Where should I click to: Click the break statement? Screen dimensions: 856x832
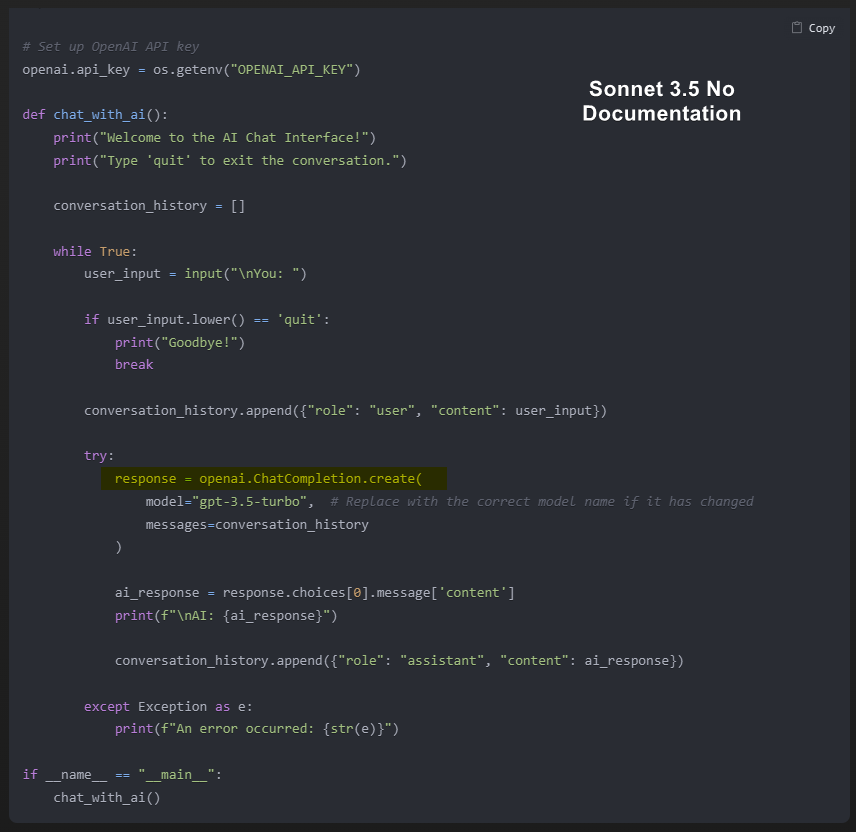pyautogui.click(x=133, y=364)
